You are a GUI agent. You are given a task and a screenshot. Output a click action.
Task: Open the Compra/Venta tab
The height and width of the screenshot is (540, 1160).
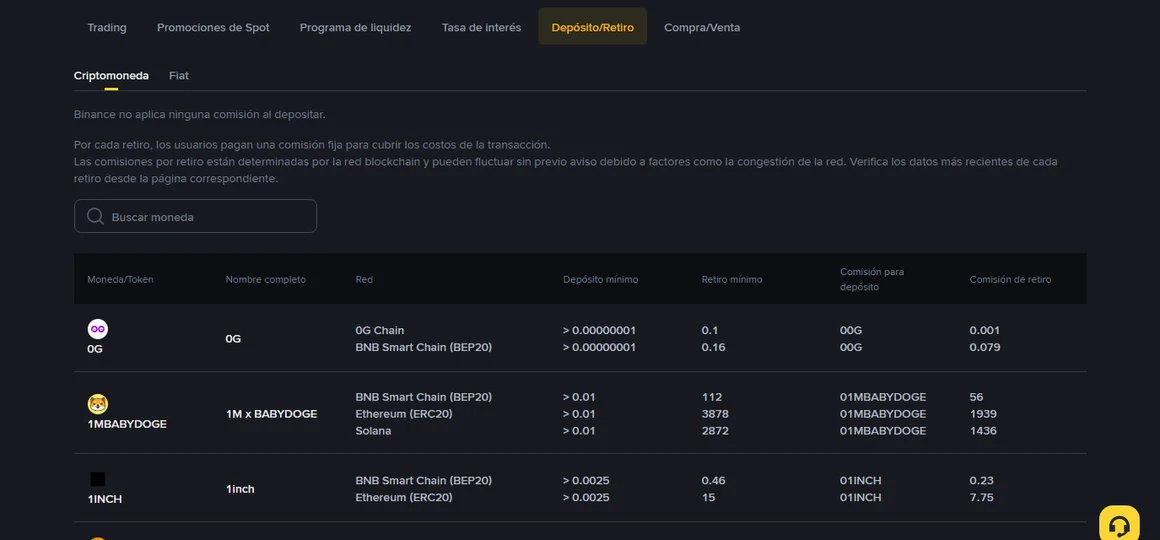pos(702,27)
